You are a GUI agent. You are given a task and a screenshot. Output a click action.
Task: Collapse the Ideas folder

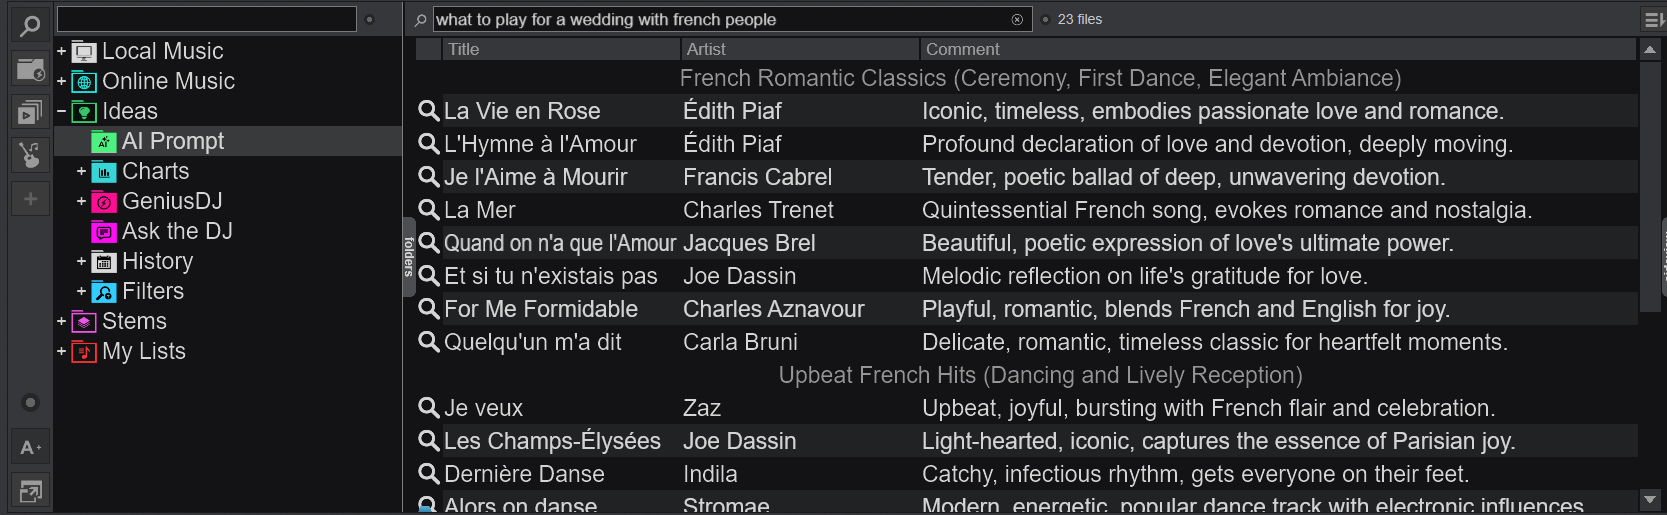coord(62,111)
